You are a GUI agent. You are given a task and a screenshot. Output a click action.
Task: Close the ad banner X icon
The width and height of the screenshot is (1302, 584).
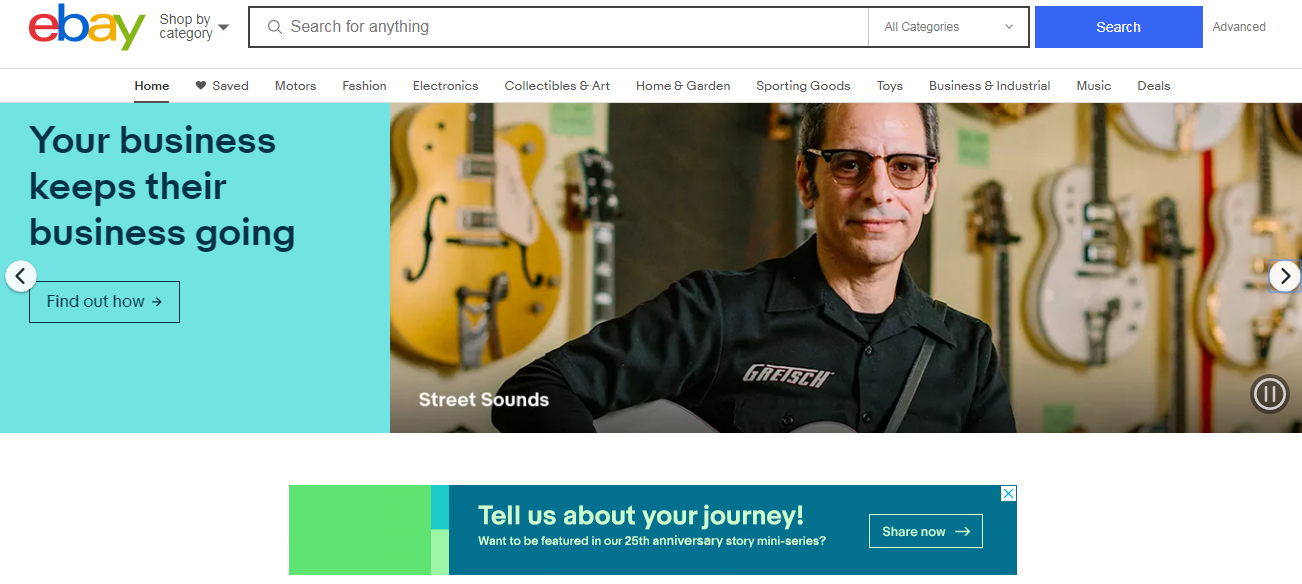point(1009,493)
